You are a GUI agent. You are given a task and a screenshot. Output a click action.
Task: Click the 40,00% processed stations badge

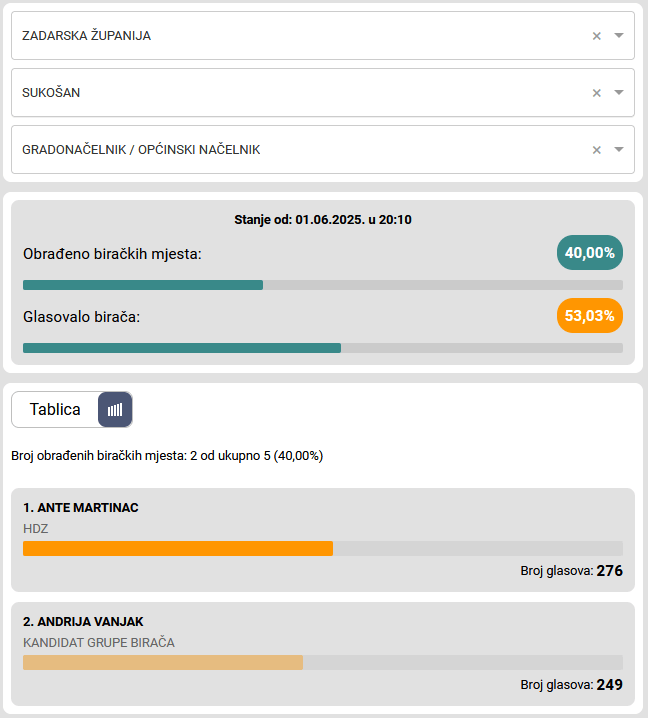coord(589,253)
